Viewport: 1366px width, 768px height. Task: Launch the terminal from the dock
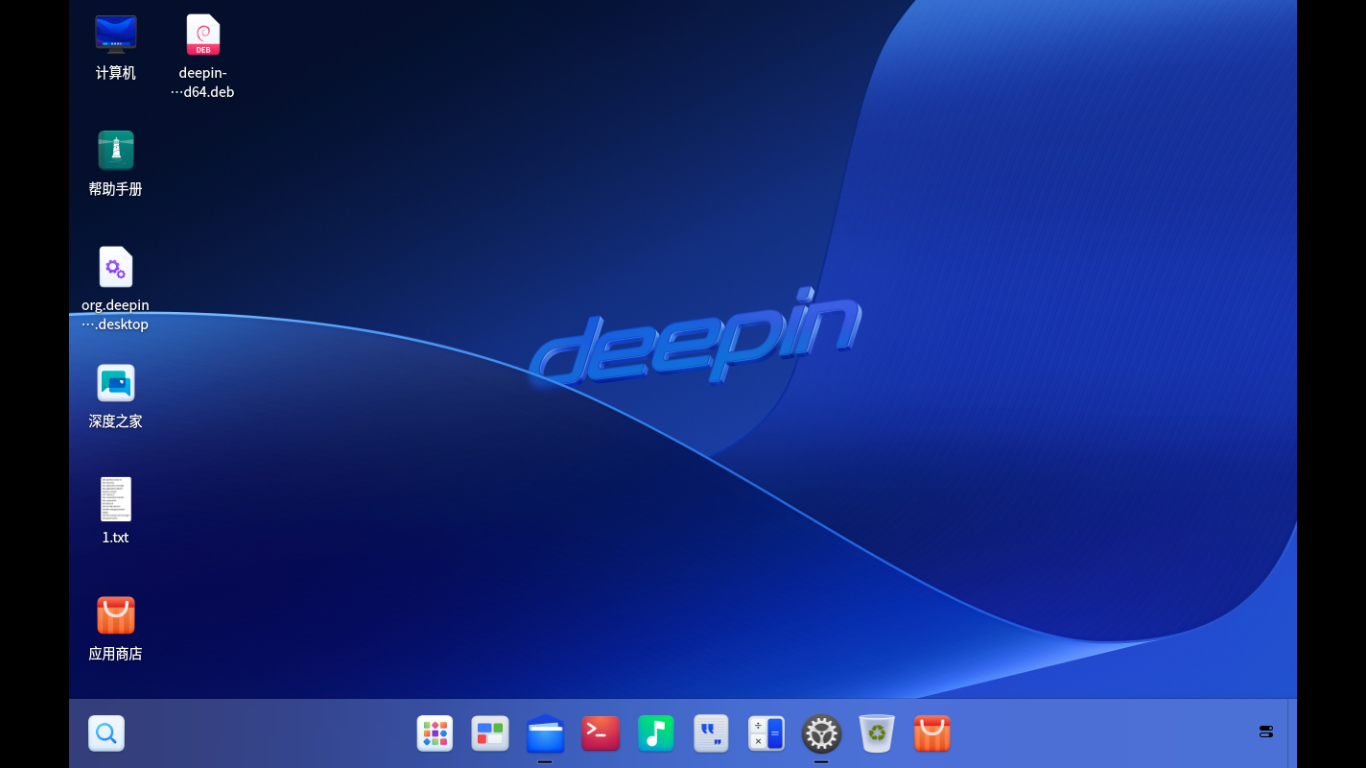pos(601,733)
